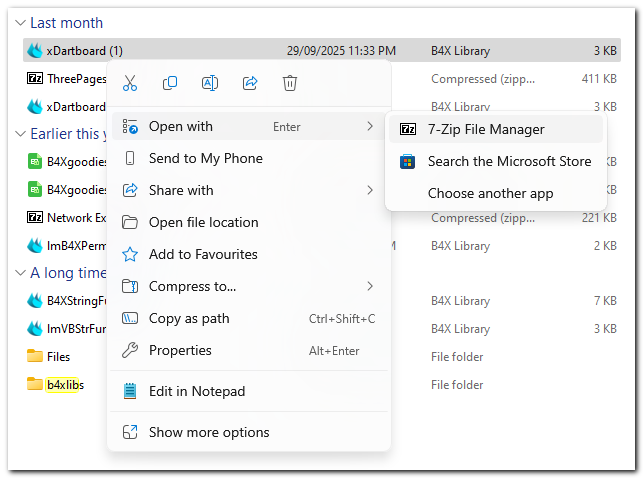Screen dimensions: 643x478
Task: Click Add to Favourites
Action: 203,254
